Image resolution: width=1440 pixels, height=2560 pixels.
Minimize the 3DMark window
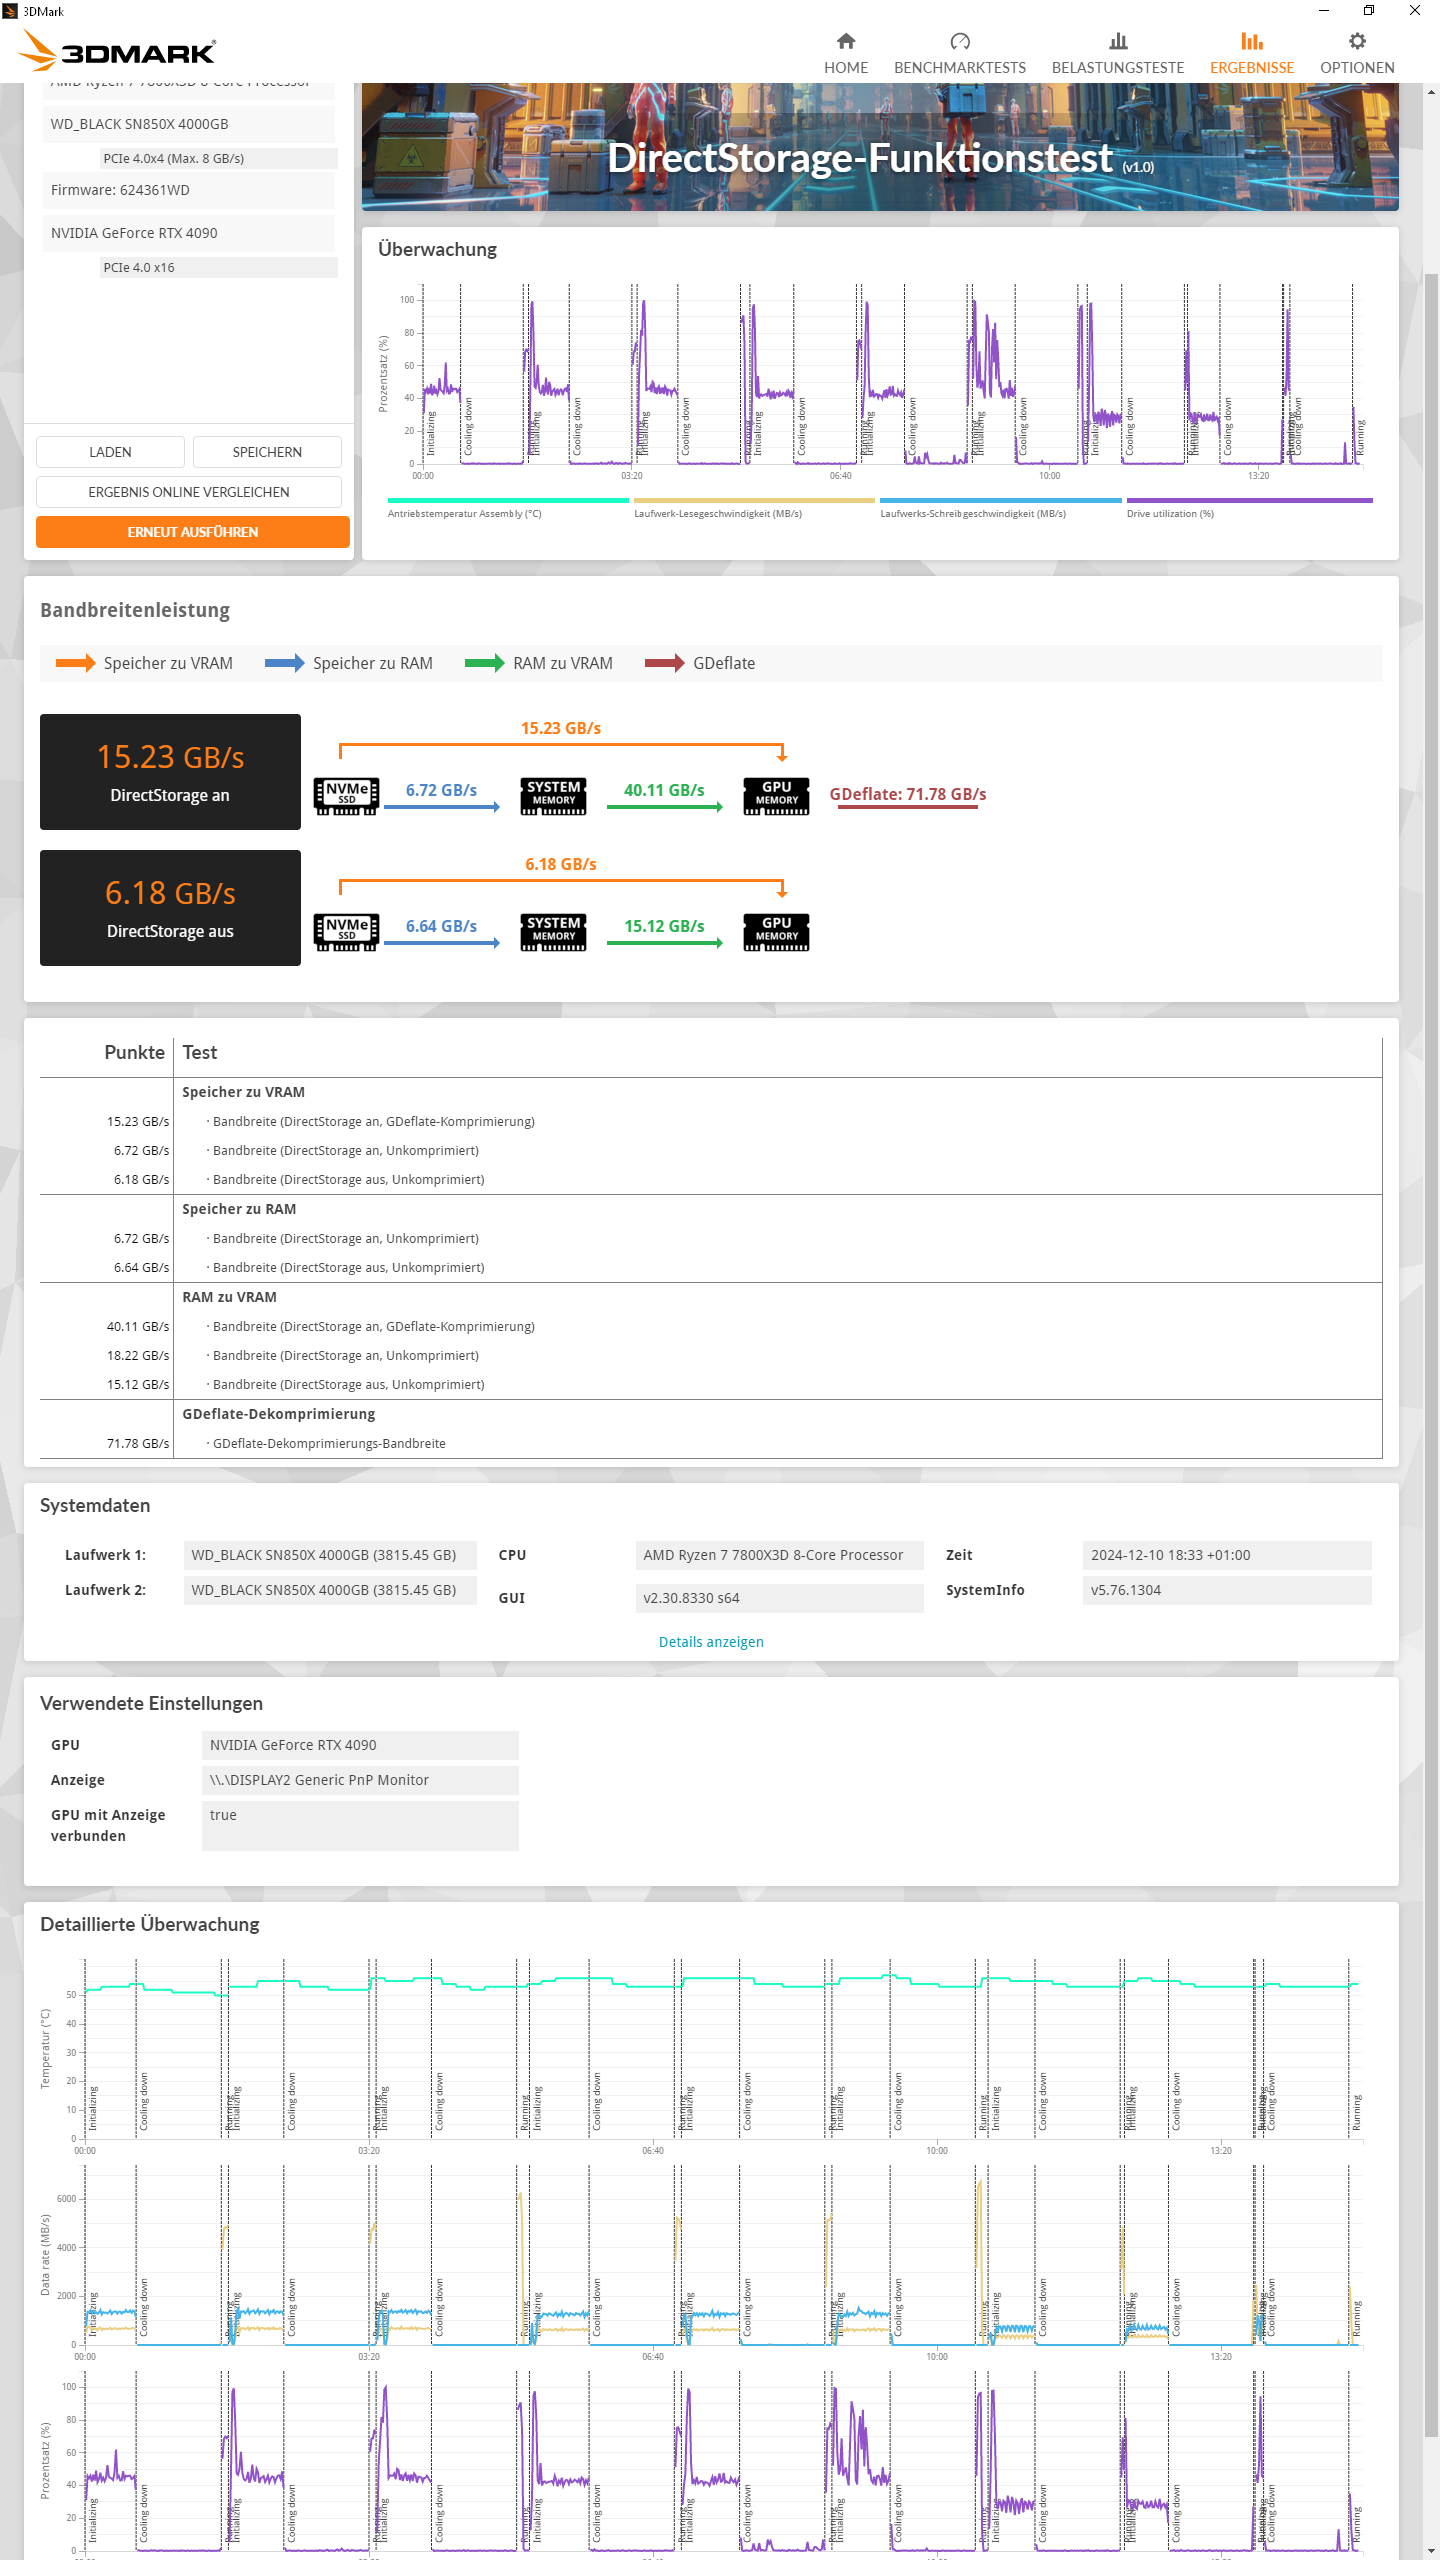(1324, 11)
